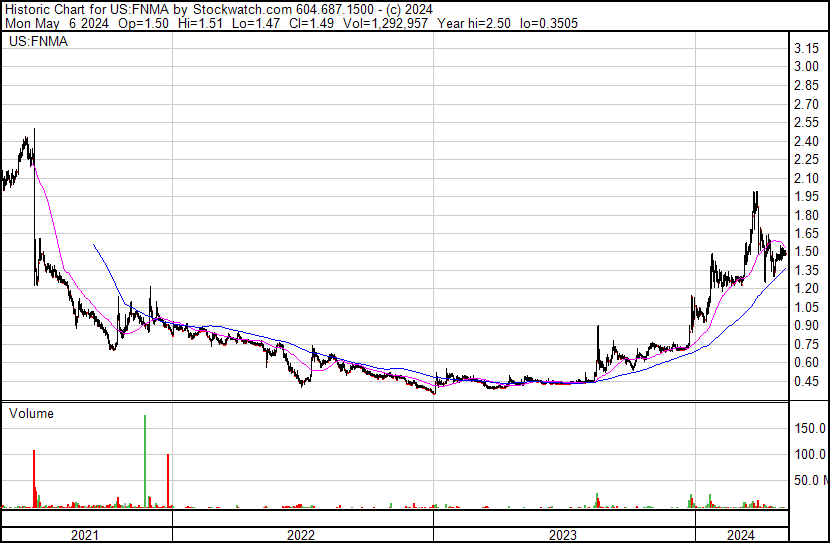The width and height of the screenshot is (830, 543).
Task: Click the 2.25 price axis label
Action: 807,159
